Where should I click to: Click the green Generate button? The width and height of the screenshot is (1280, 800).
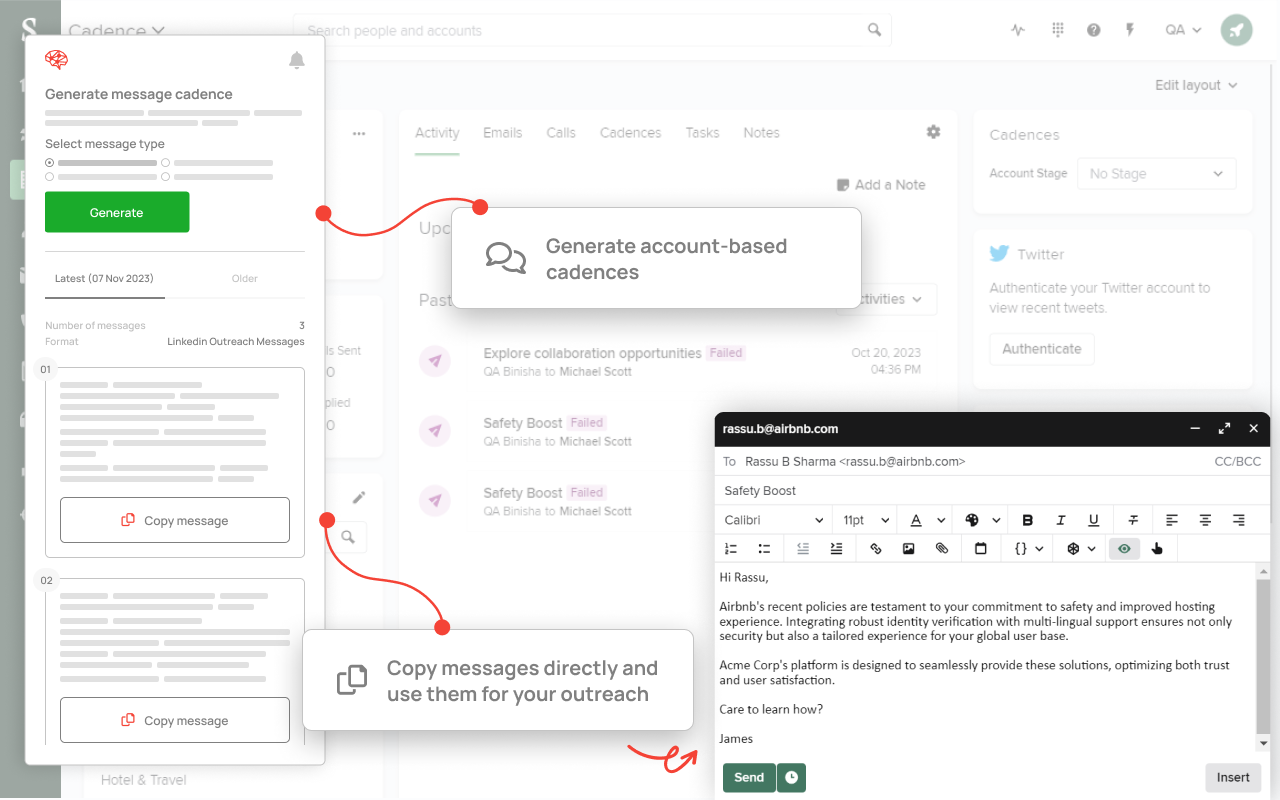(117, 212)
